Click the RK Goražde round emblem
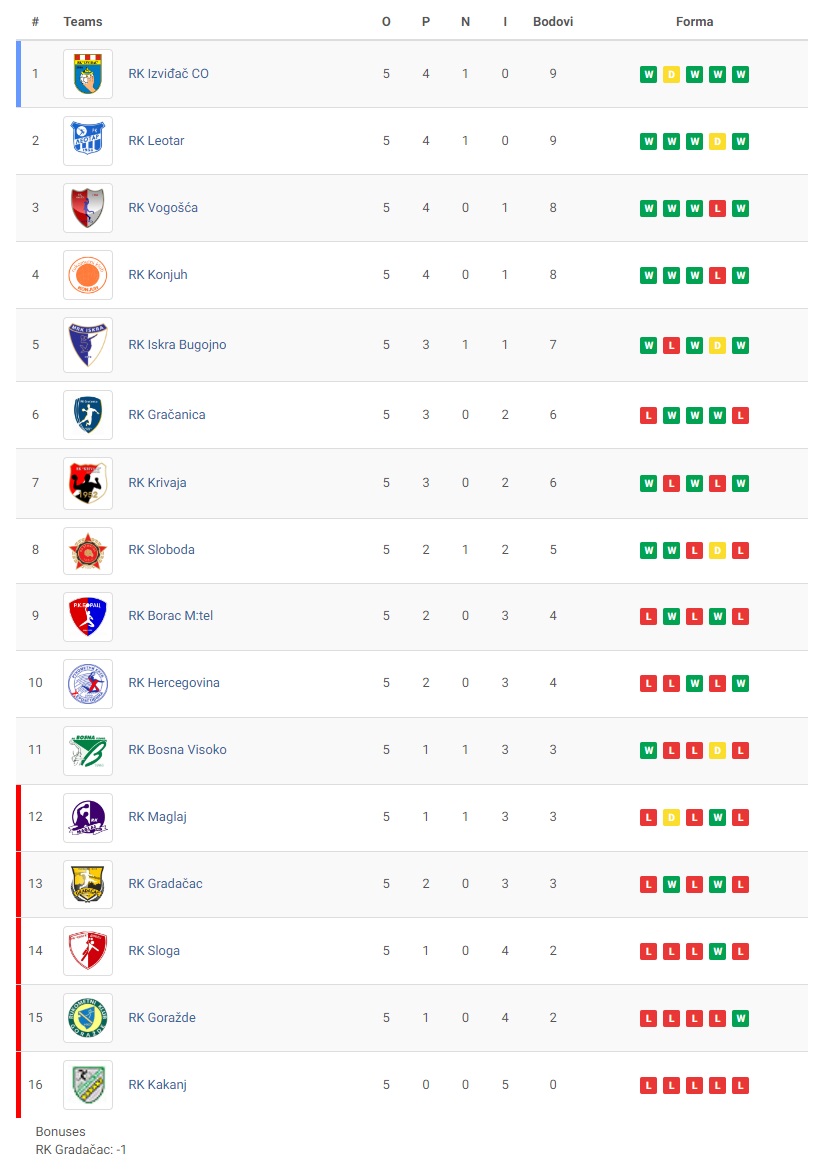 coord(88,1018)
